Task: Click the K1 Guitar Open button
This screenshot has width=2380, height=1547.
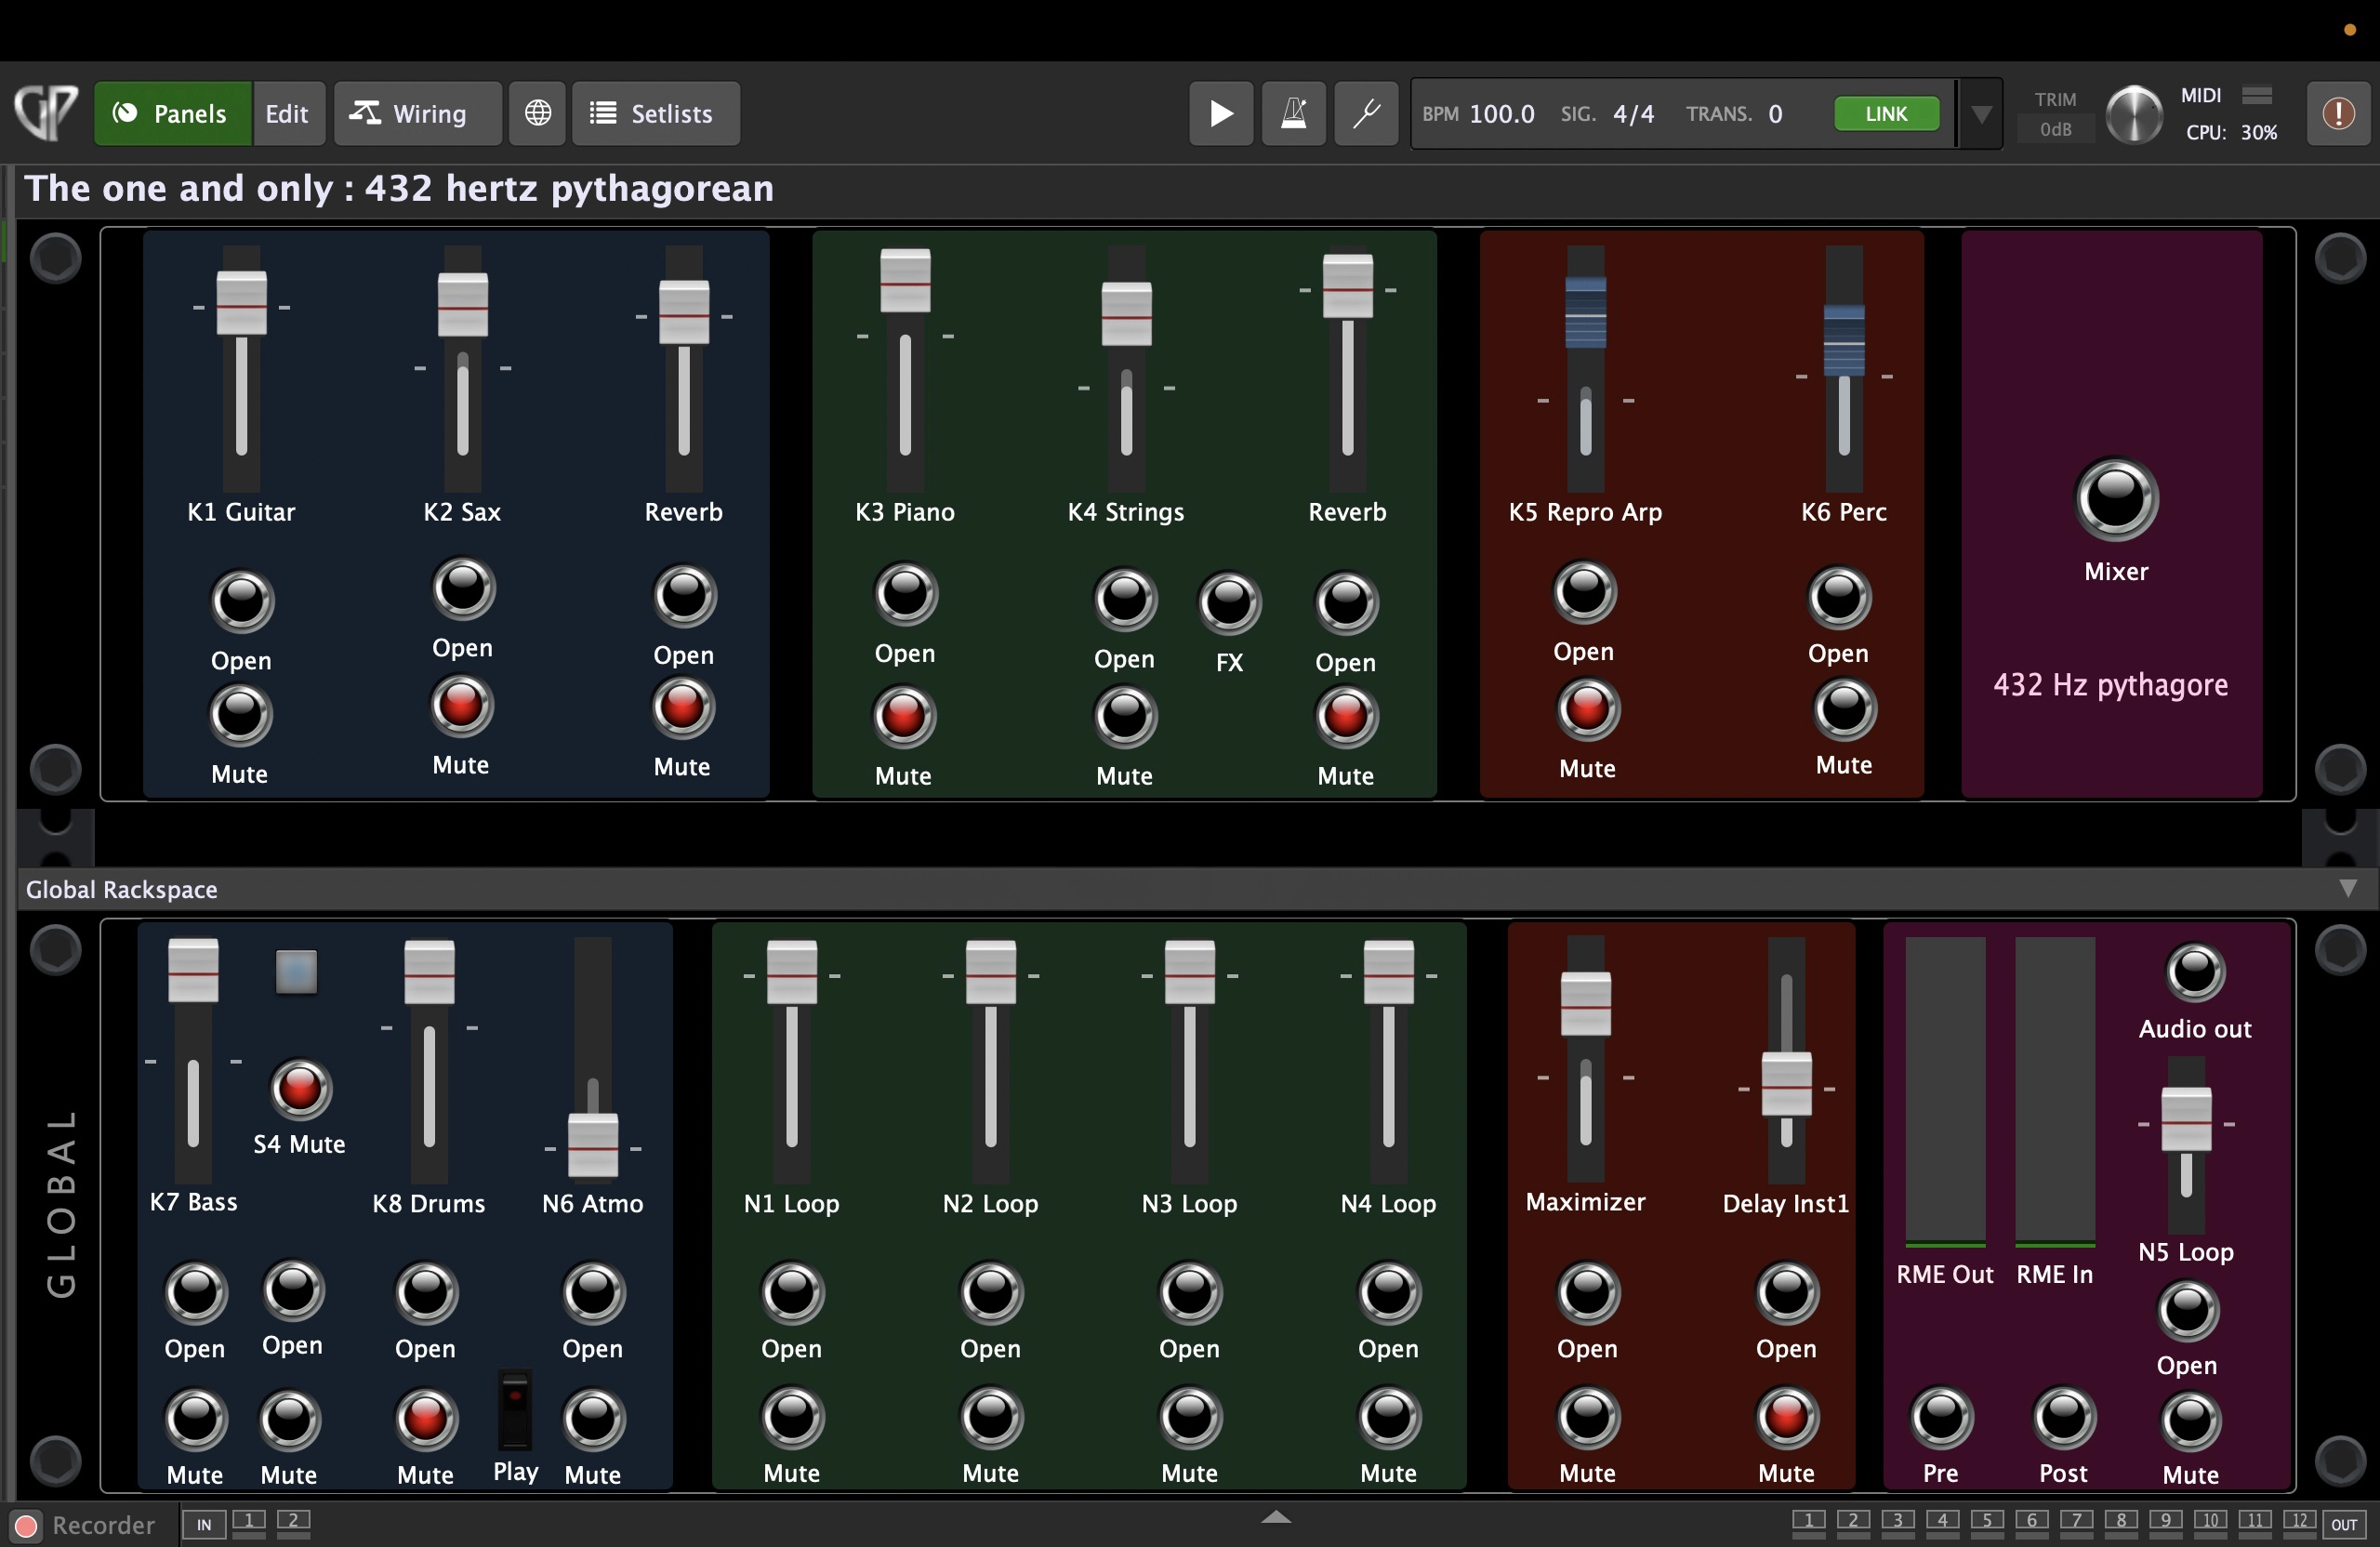Action: click(x=242, y=601)
